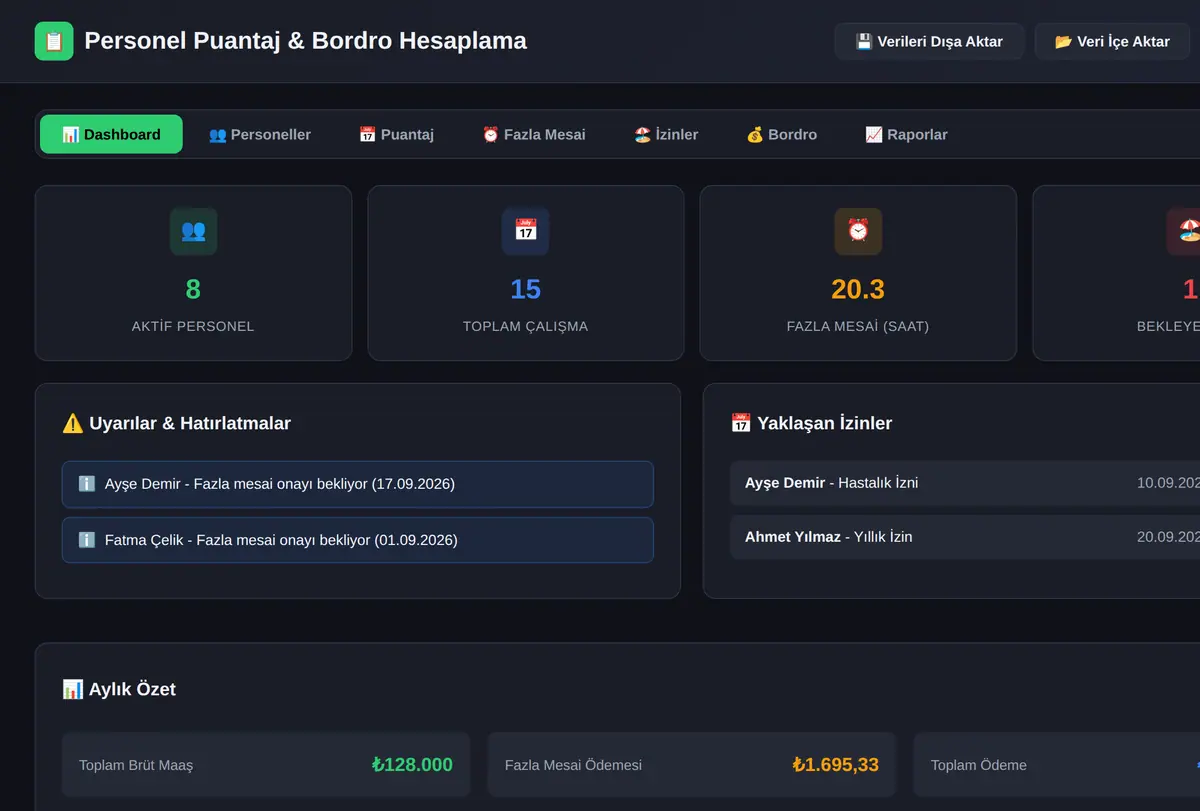Click the Toplam Çalışma label
Image resolution: width=1200 pixels, height=811 pixels.
coord(526,326)
